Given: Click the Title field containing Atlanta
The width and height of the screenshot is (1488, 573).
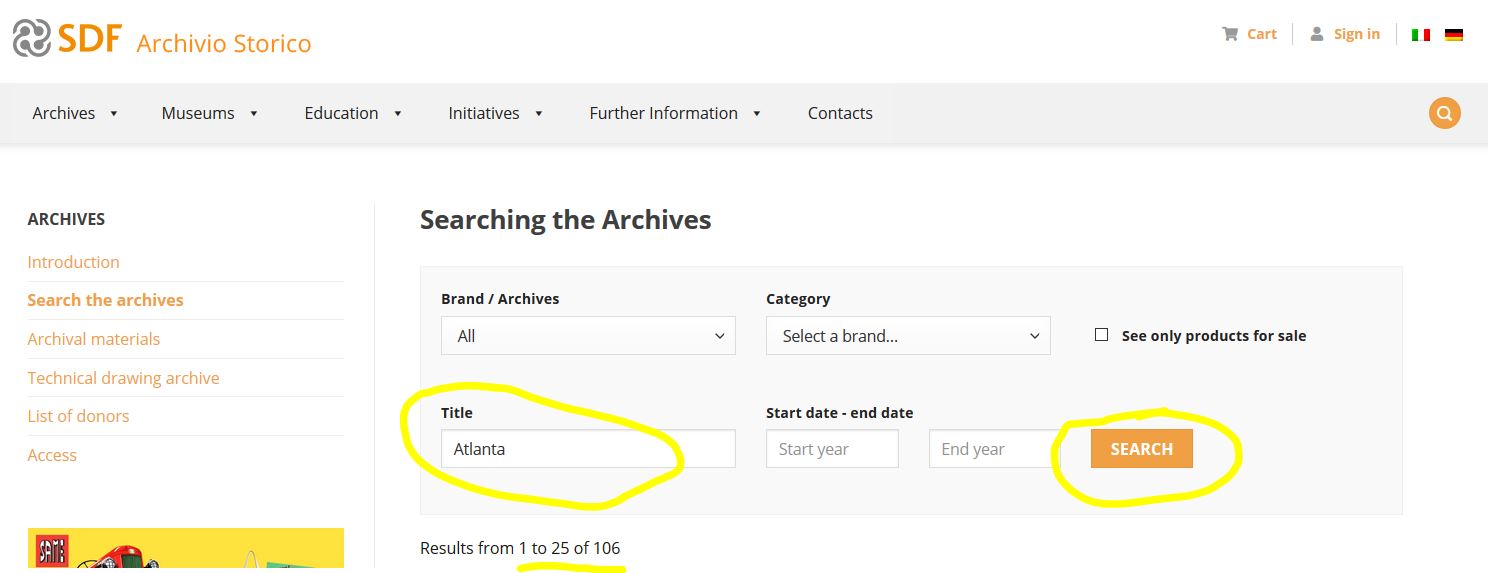Looking at the screenshot, I should [x=588, y=449].
